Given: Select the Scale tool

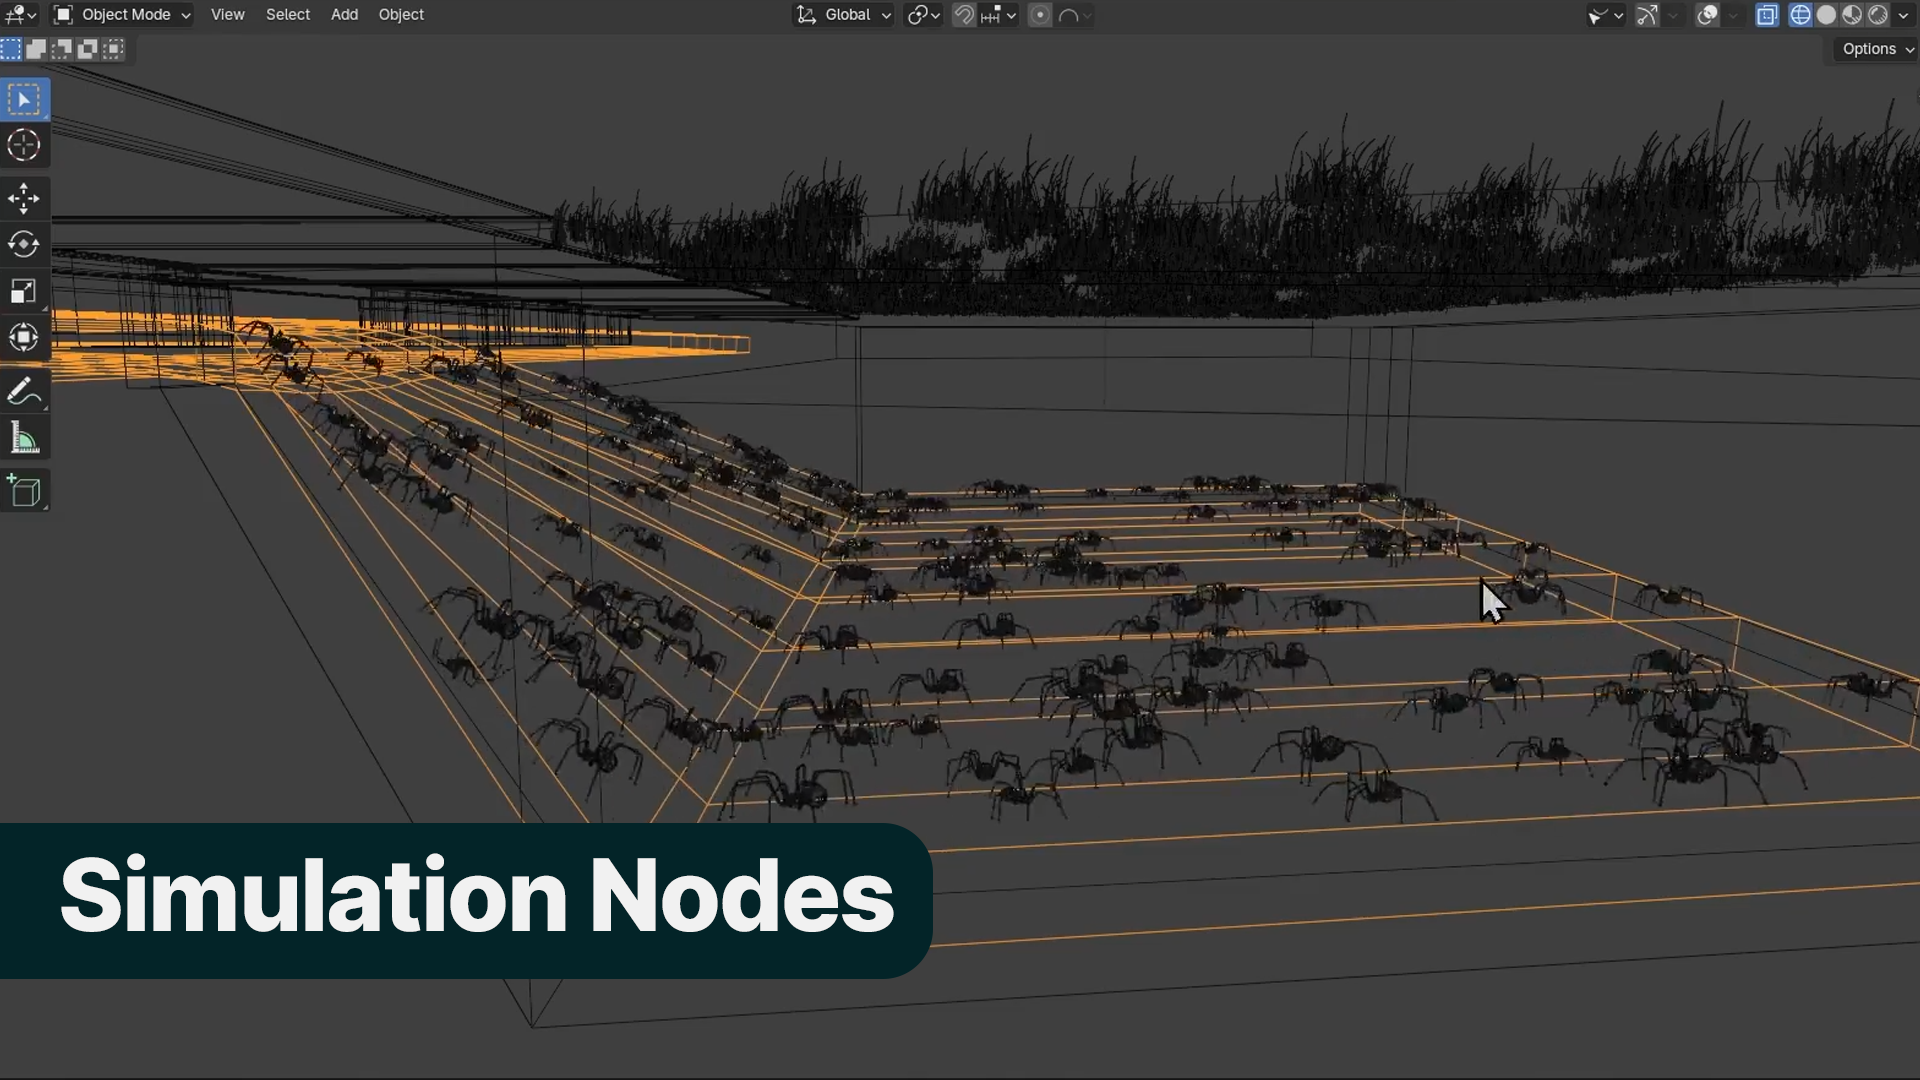Looking at the screenshot, I should click(24, 291).
